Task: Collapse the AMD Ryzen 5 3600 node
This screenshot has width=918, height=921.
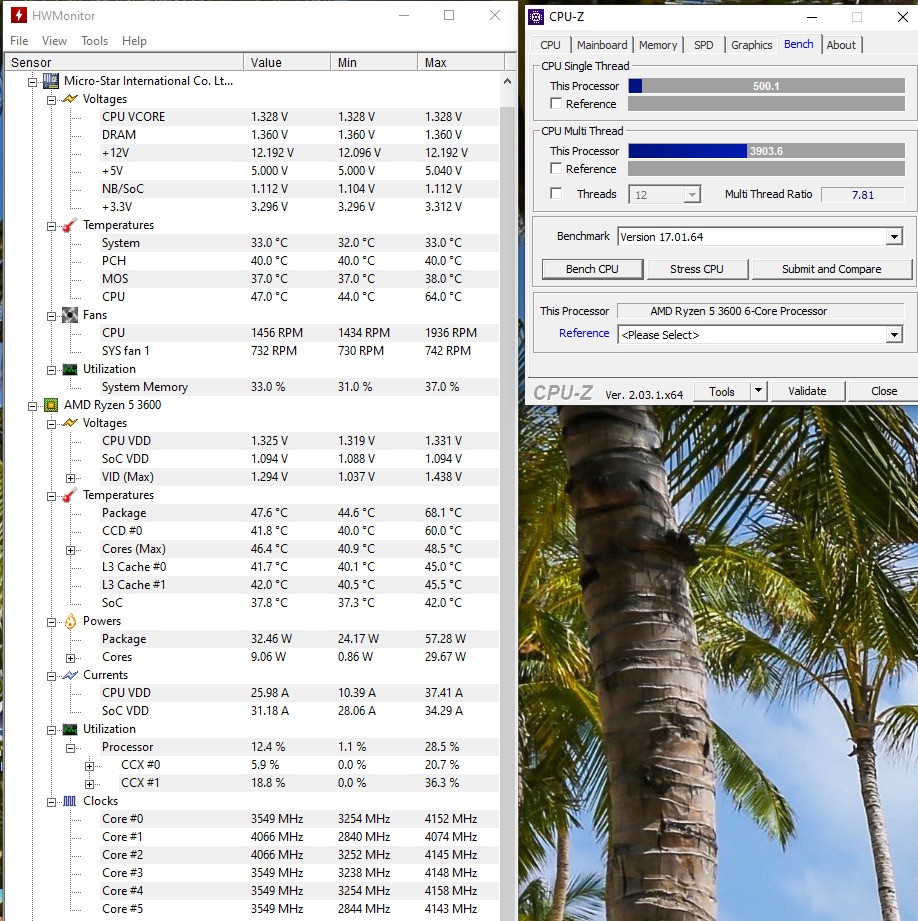Action: (33, 406)
